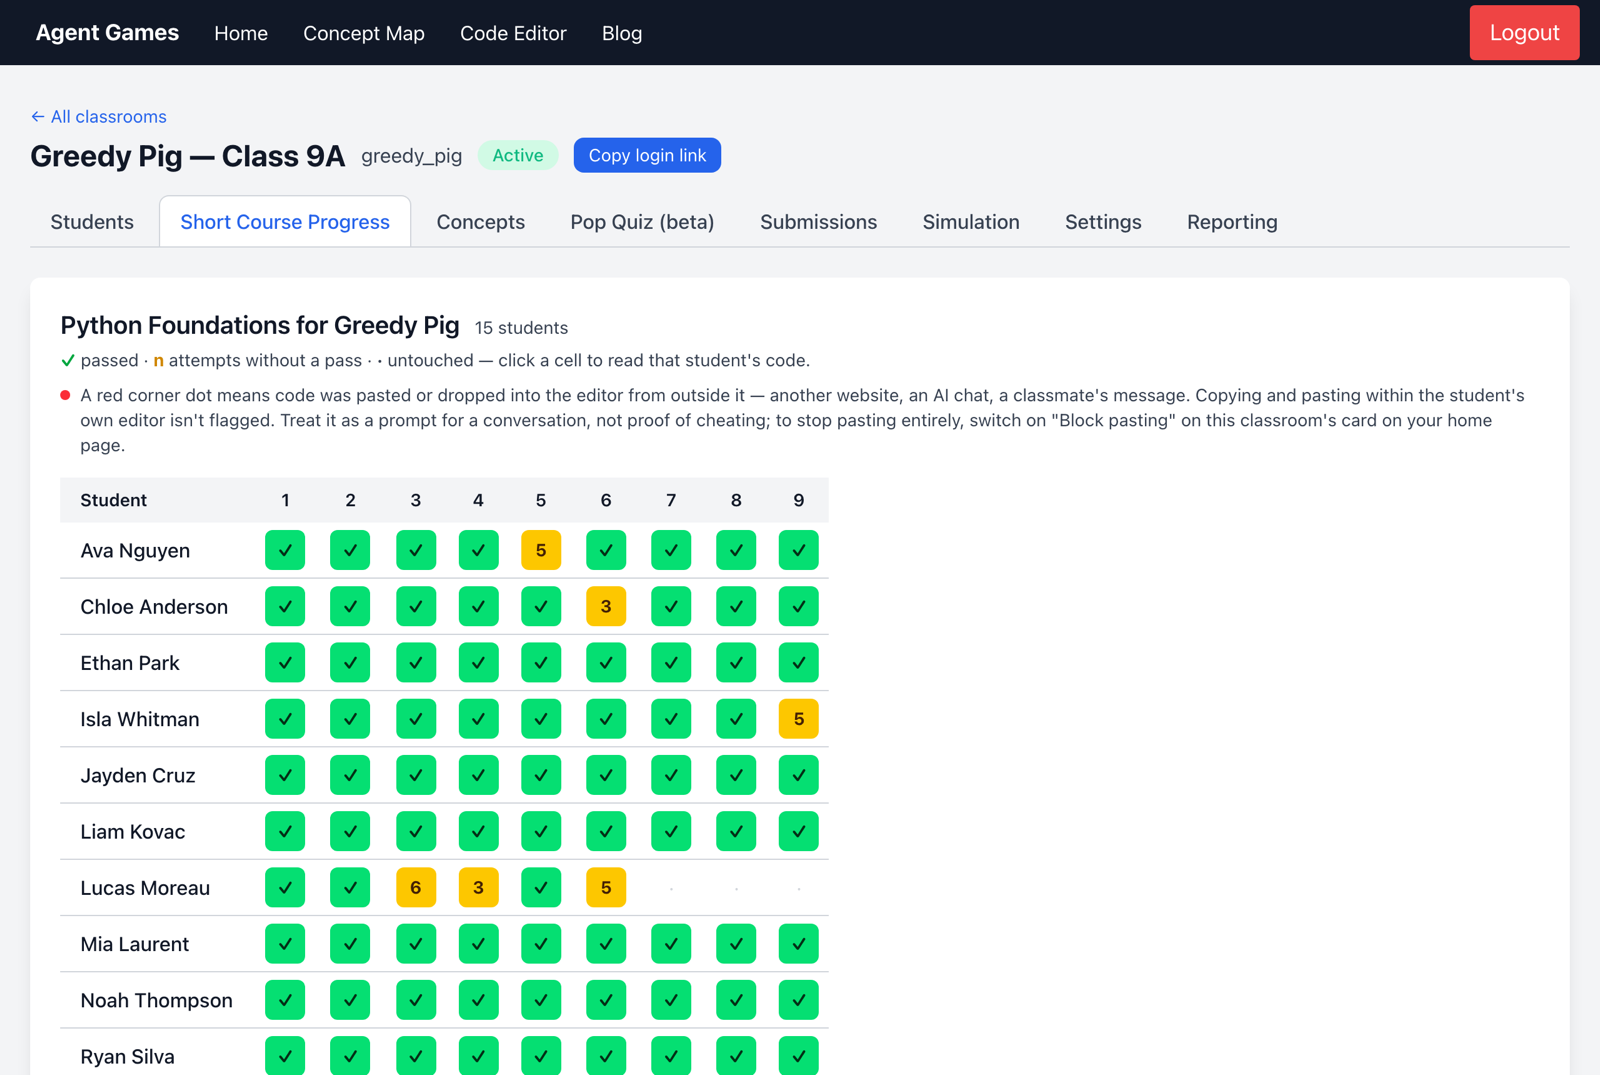
Task: Select the Short Course Progress tab
Action: click(x=285, y=222)
